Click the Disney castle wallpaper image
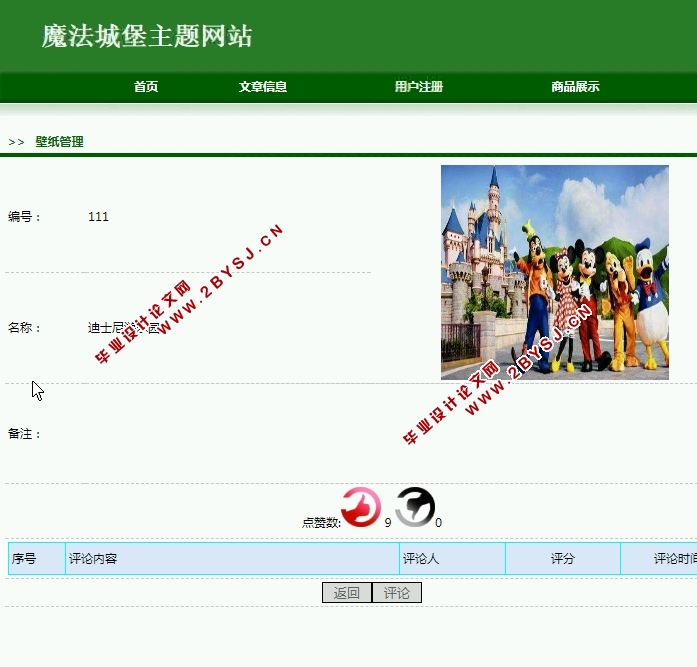The height and width of the screenshot is (667, 697). coord(555,272)
